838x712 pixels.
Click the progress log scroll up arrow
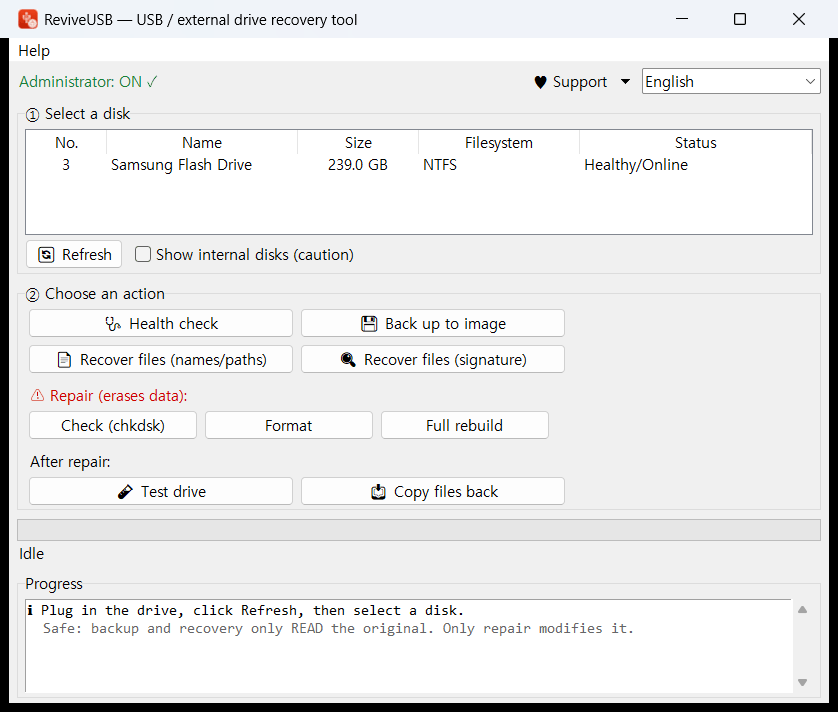click(x=802, y=610)
